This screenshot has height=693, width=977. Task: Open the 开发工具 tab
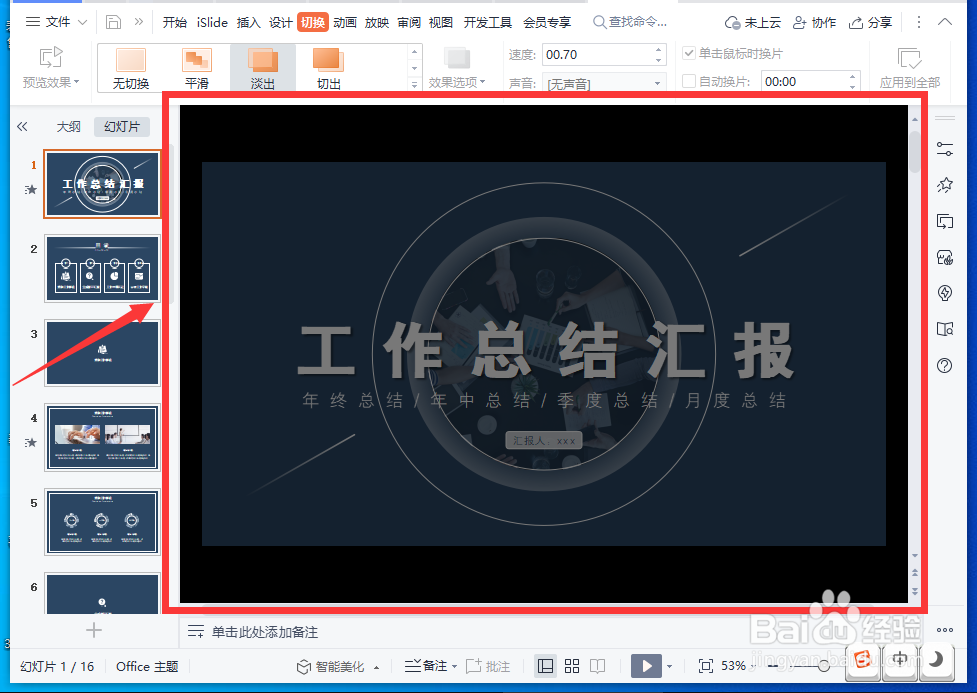coord(487,22)
